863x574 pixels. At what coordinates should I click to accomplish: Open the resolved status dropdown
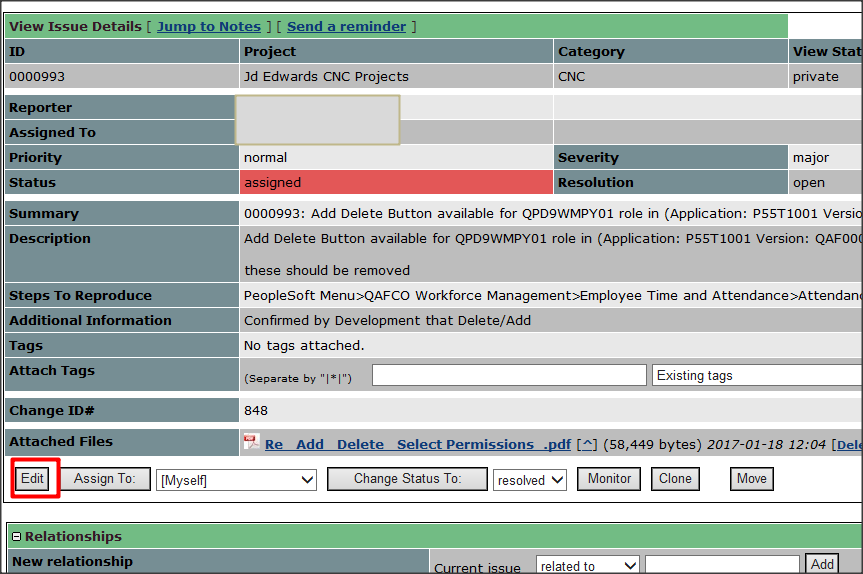click(529, 480)
